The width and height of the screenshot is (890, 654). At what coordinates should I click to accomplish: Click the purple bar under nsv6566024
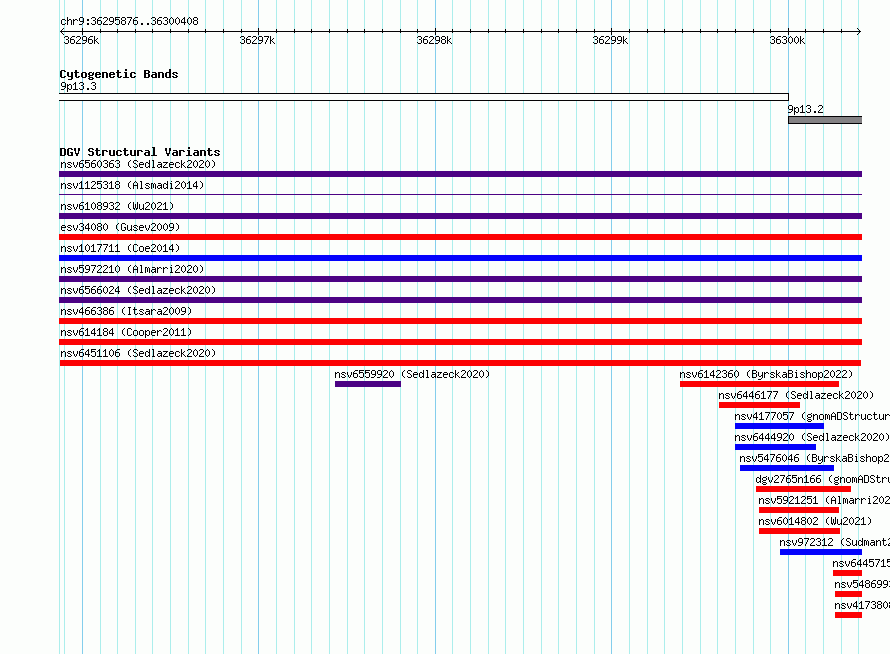pos(460,300)
